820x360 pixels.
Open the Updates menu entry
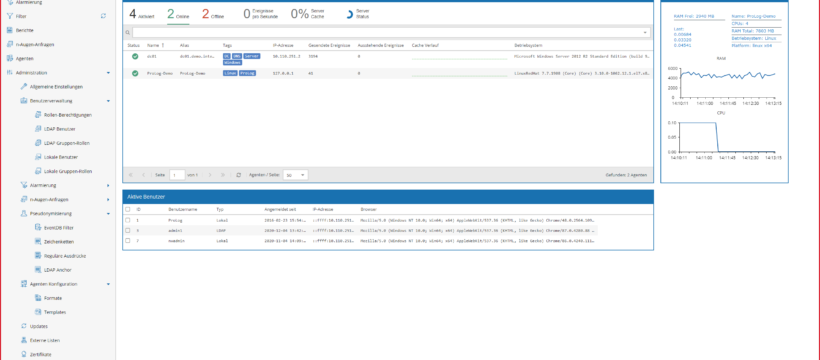click(x=39, y=327)
